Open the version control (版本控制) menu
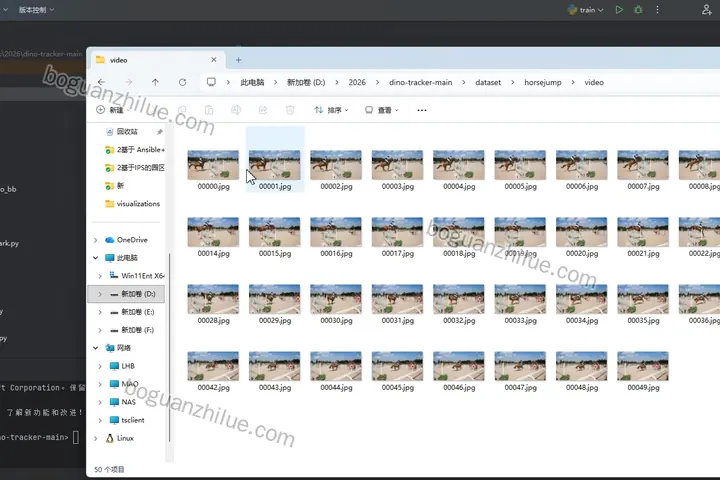Image resolution: width=720 pixels, height=480 pixels. tap(36, 10)
